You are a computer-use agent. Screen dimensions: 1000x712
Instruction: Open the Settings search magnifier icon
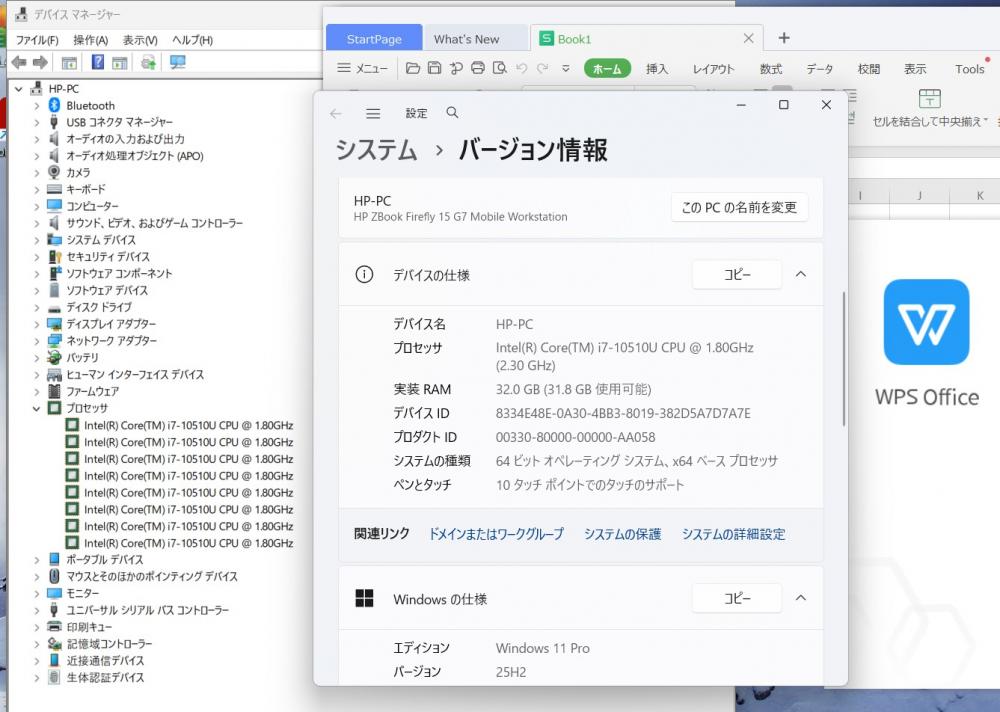(x=452, y=113)
